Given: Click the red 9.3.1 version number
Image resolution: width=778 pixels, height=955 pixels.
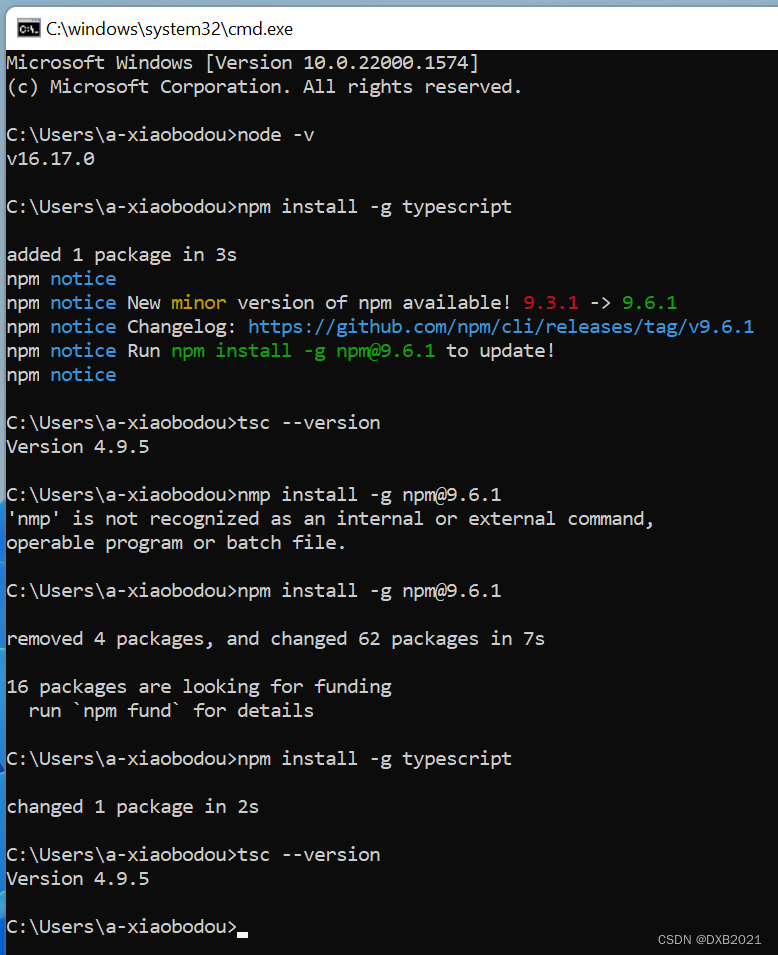Looking at the screenshot, I should [x=551, y=303].
